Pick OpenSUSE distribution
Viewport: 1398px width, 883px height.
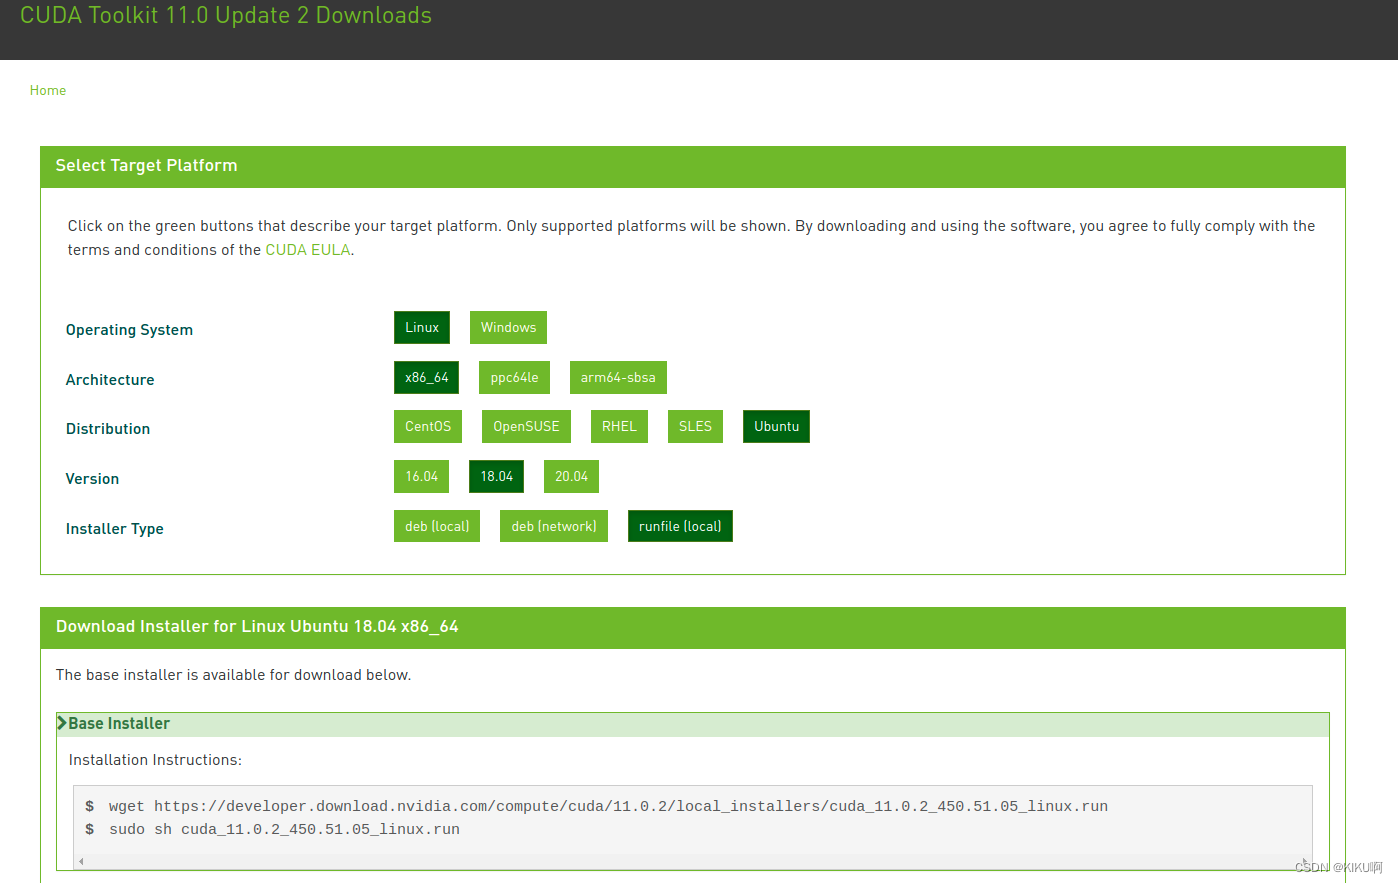[x=526, y=426]
